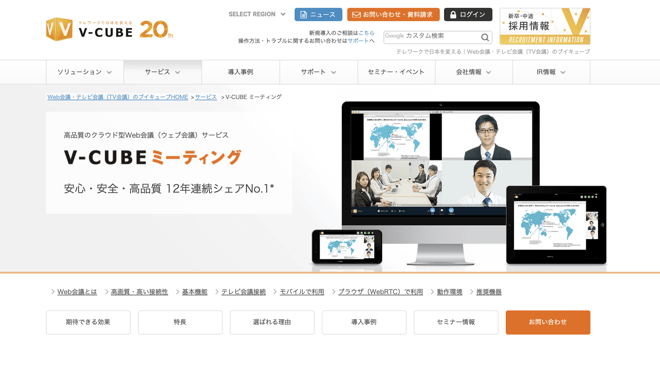Click the 期待できる効果 button
The image size is (660, 369).
pyautogui.click(x=88, y=322)
